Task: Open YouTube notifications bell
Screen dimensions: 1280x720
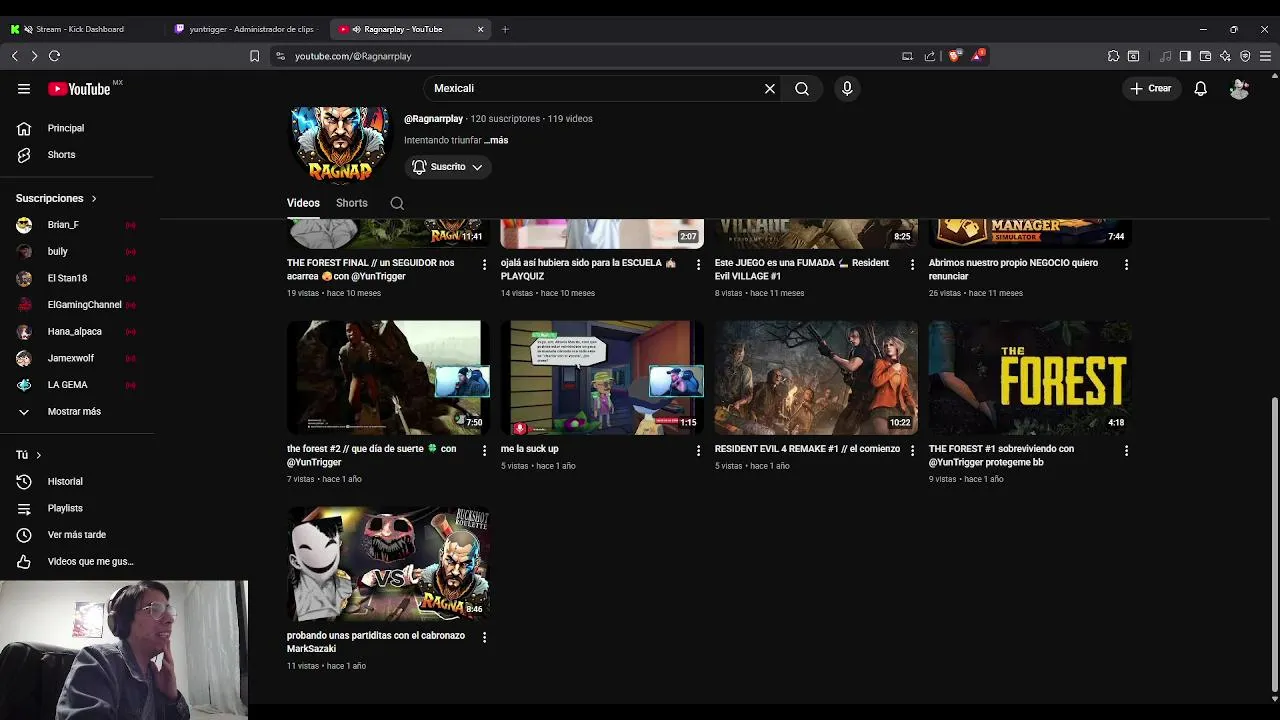Action: pyautogui.click(x=1201, y=89)
